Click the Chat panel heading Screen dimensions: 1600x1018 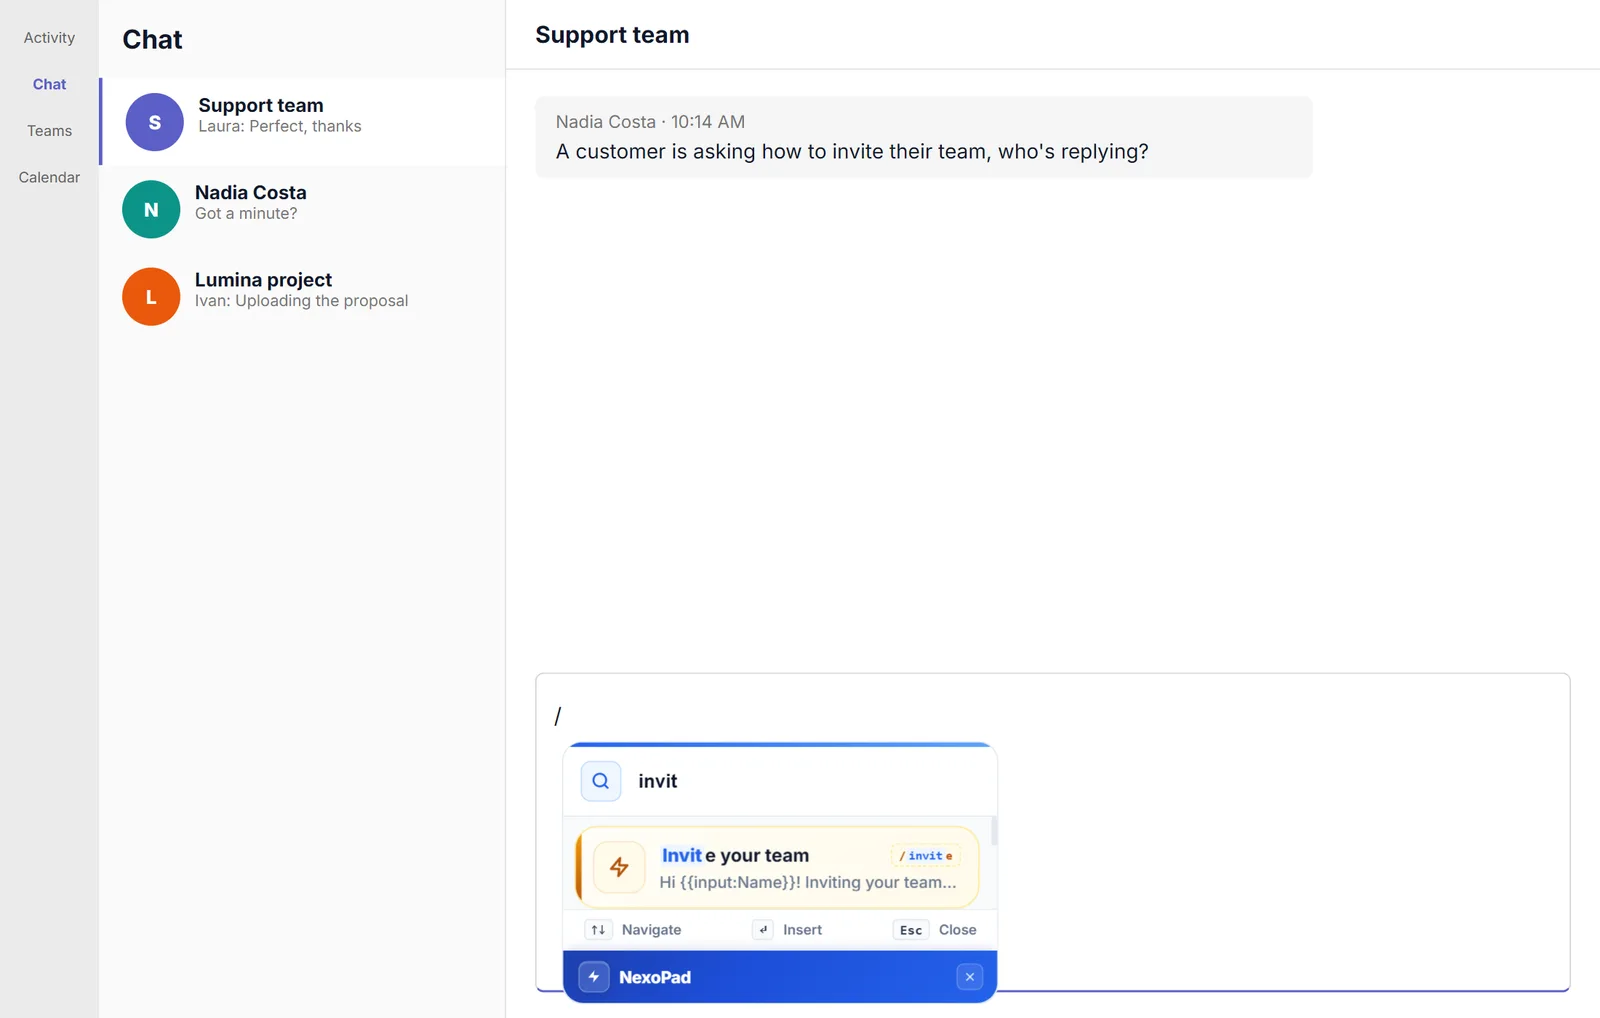[152, 40]
